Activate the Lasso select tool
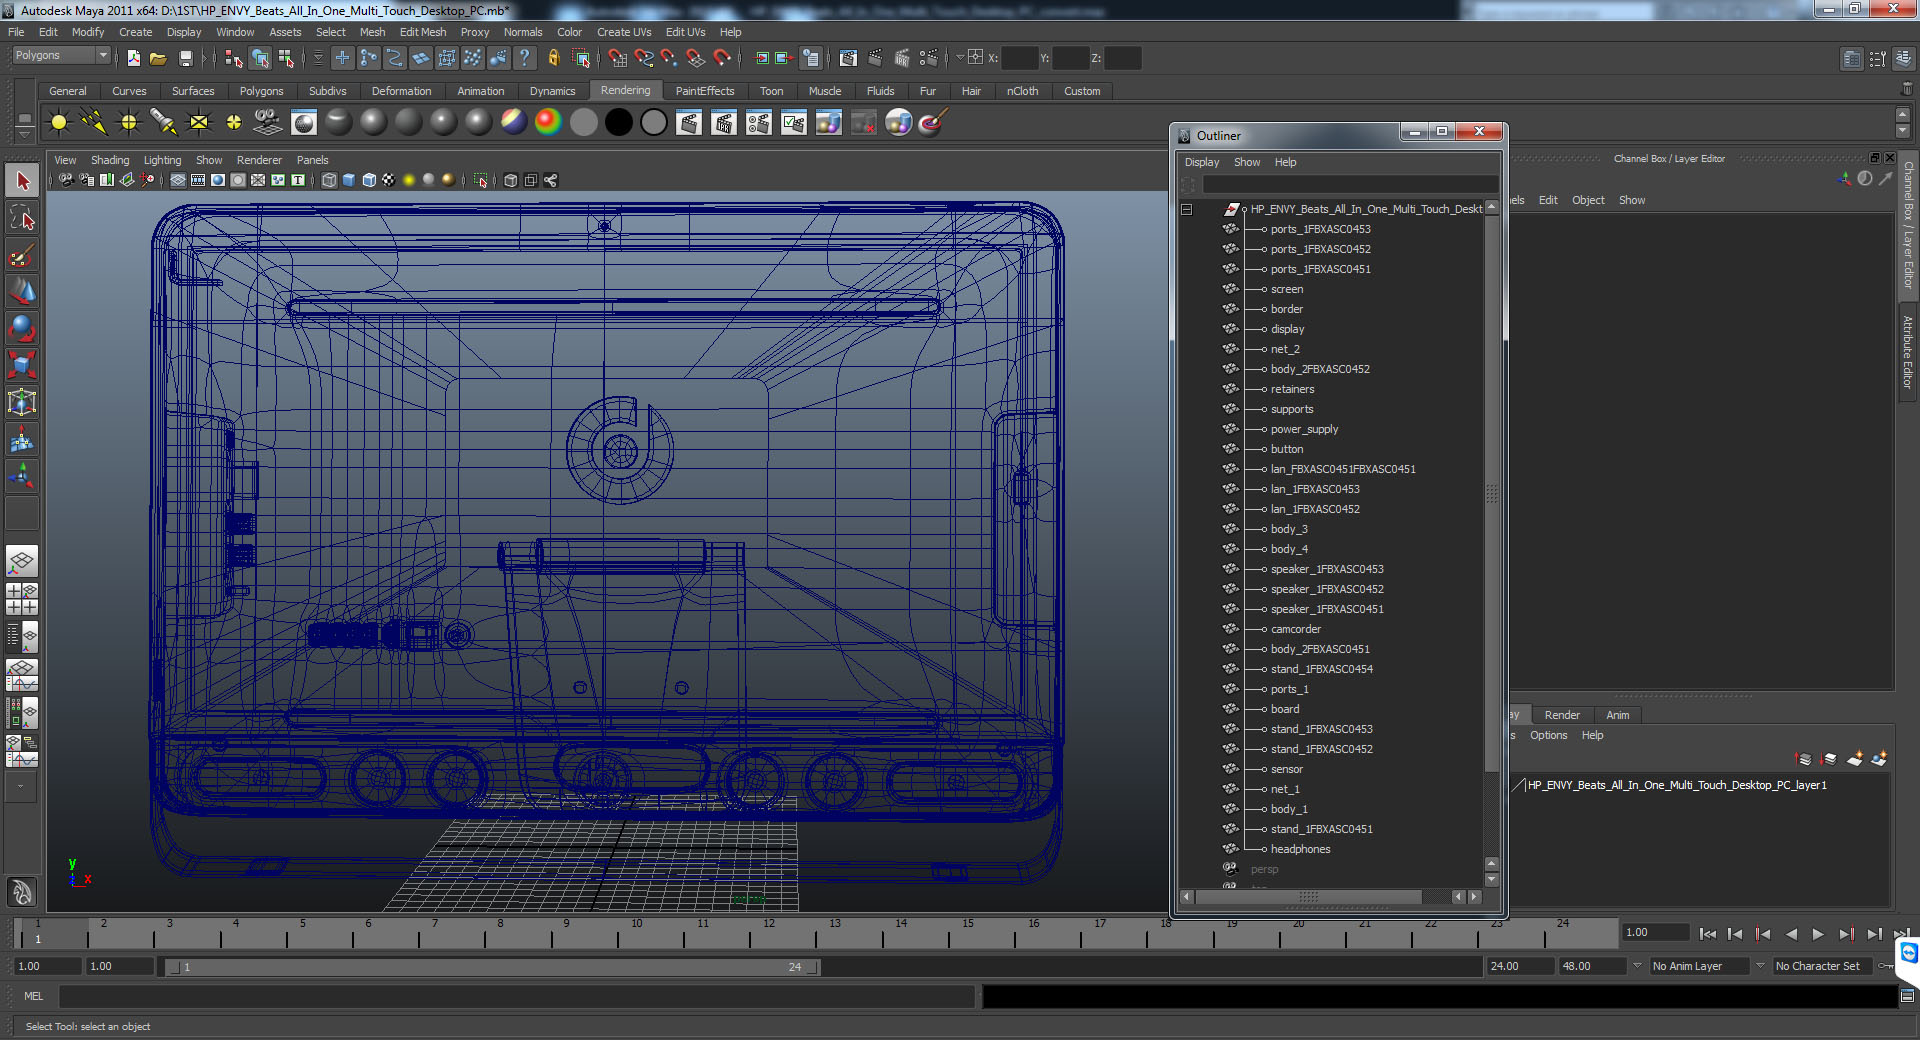Viewport: 1920px width, 1040px height. (x=22, y=218)
